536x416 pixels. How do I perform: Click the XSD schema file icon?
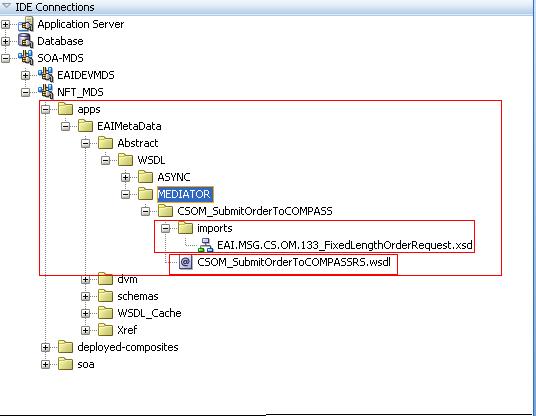click(x=205, y=245)
